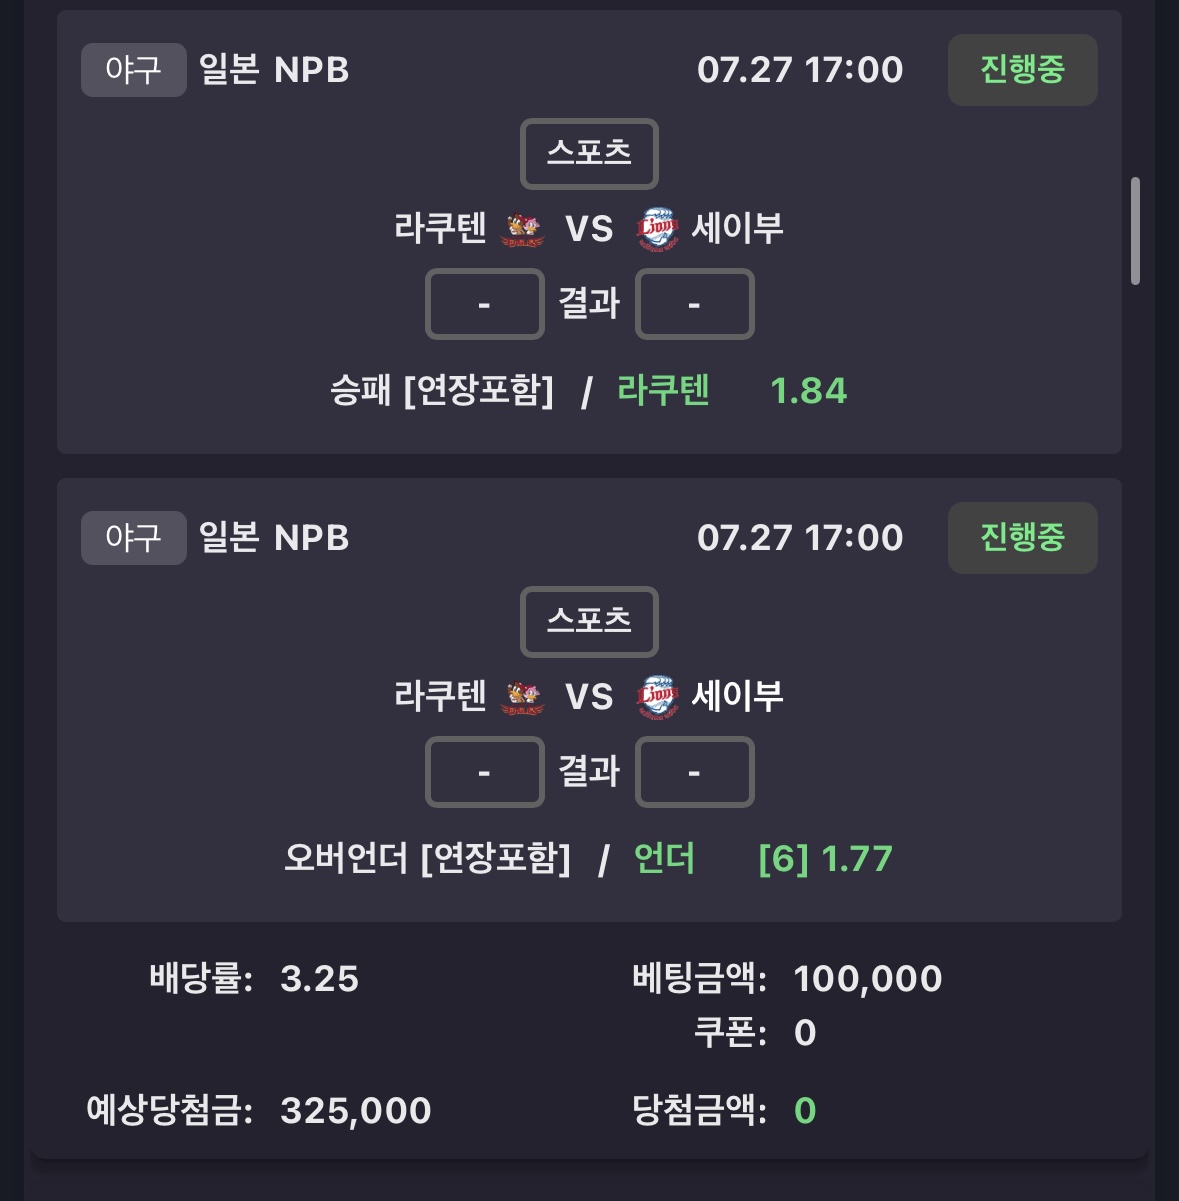
Task: Click the Rakuten team logo in second bet
Action: point(522,697)
